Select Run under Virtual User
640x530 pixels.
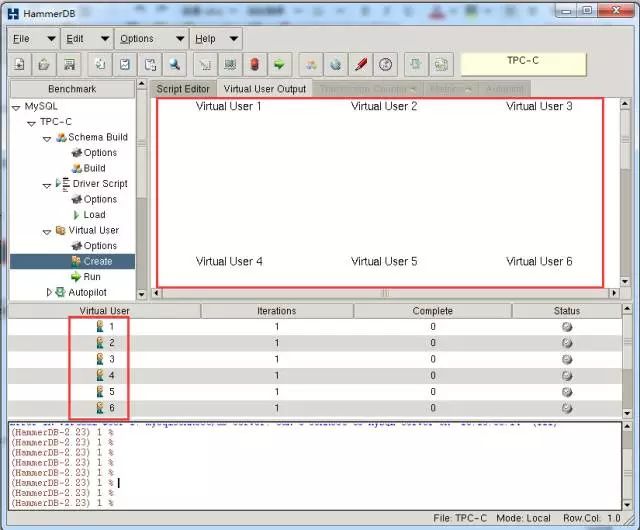point(92,277)
